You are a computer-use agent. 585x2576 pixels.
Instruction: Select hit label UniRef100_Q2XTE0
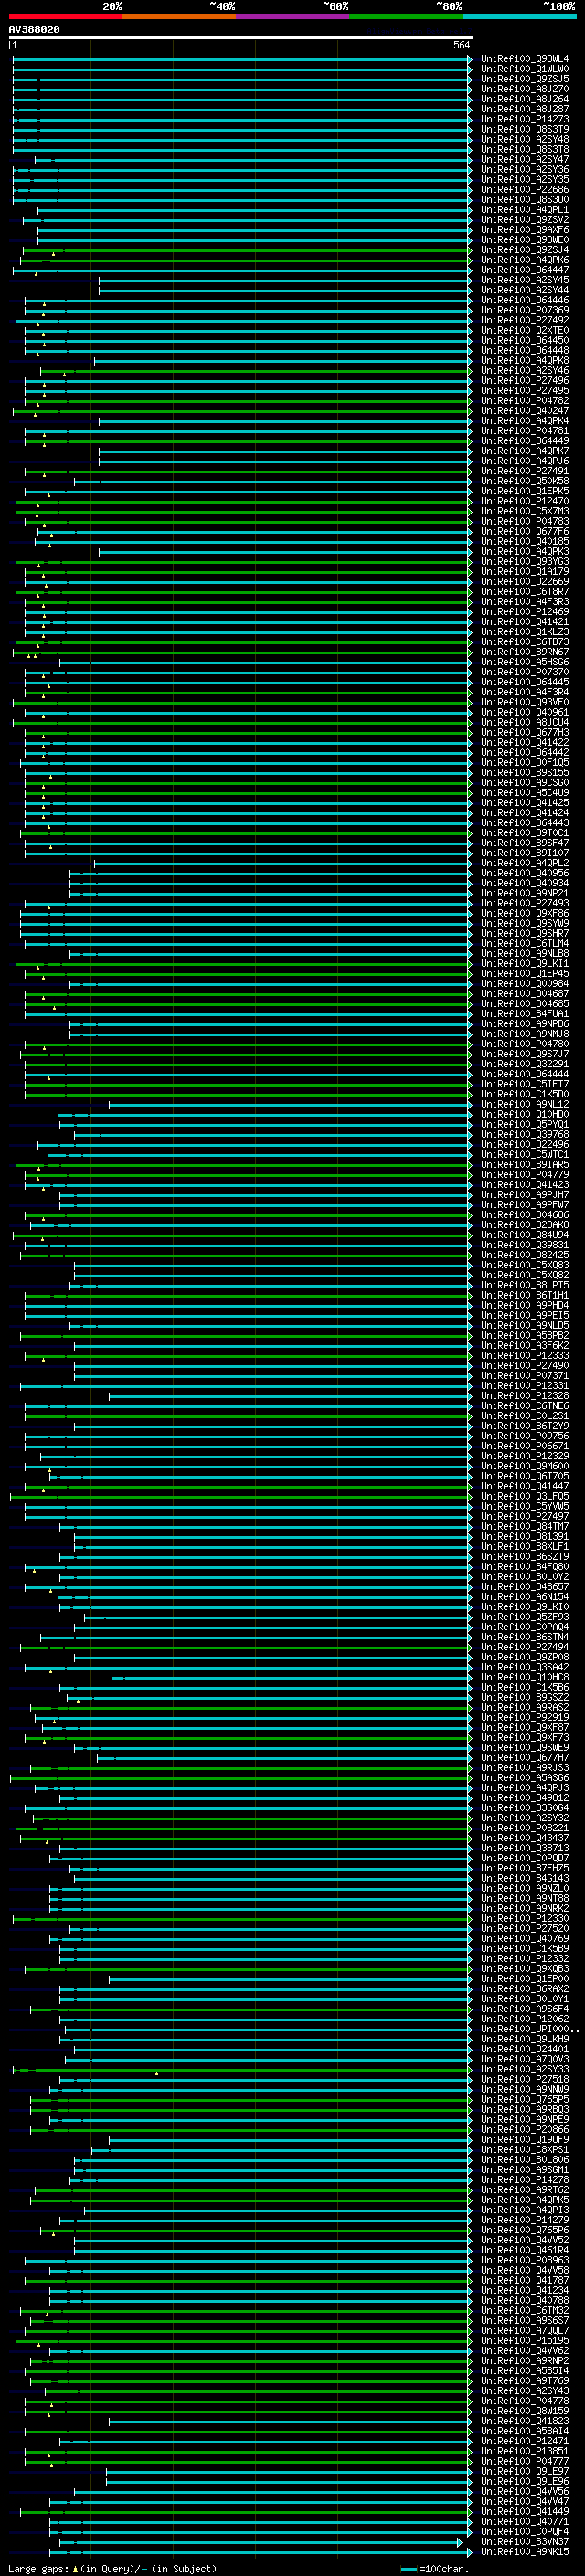coord(524,330)
